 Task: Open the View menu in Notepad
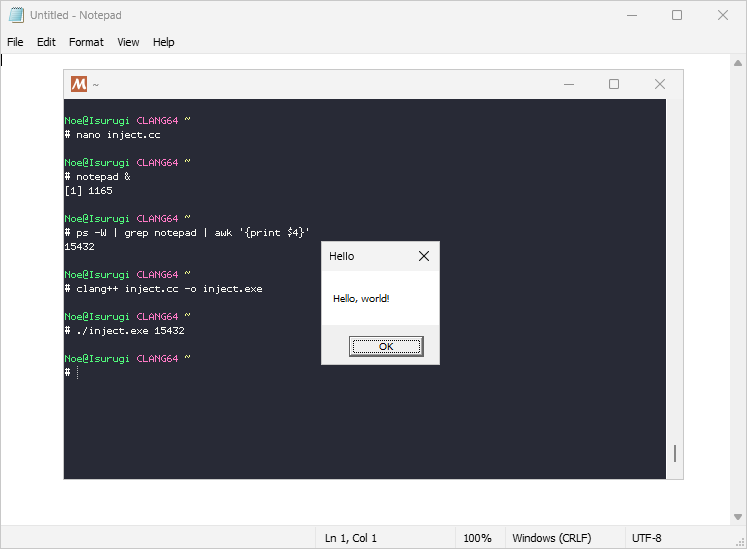point(128,42)
